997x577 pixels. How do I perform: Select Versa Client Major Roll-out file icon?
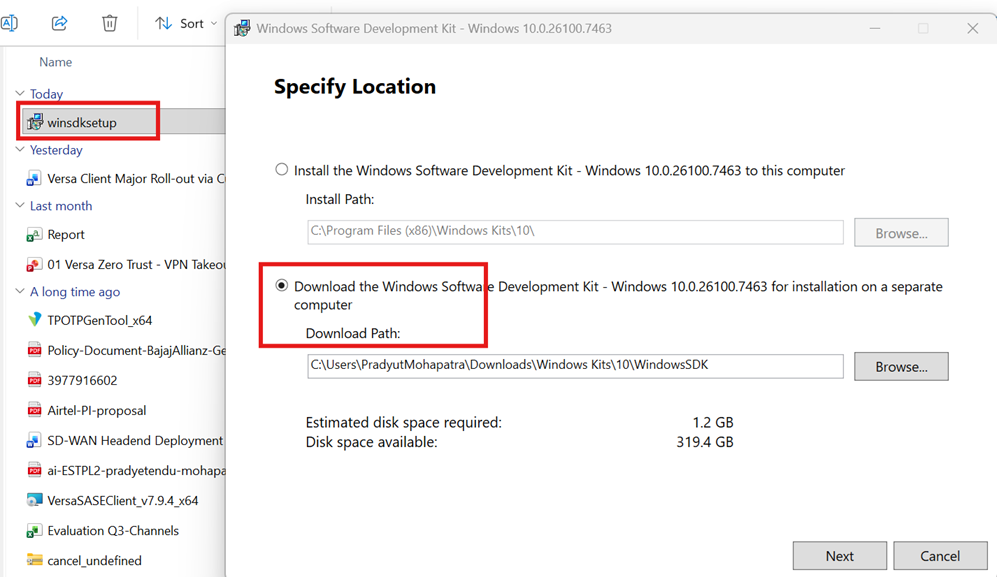point(34,179)
